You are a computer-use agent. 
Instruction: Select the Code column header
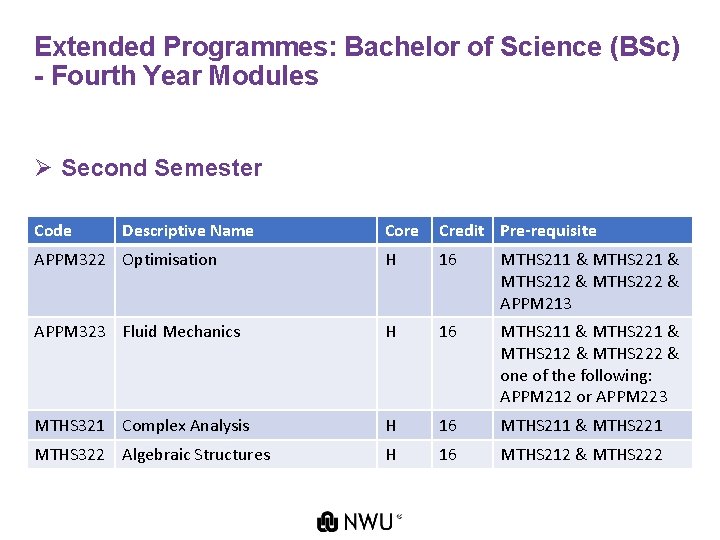(x=71, y=230)
